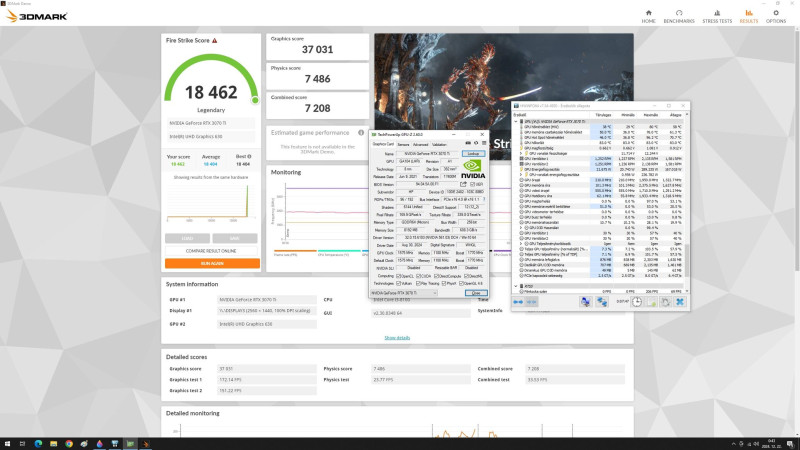This screenshot has height=450, width=800.
Task: Switch to Advanced tab in GPU-Z
Action: (420, 144)
